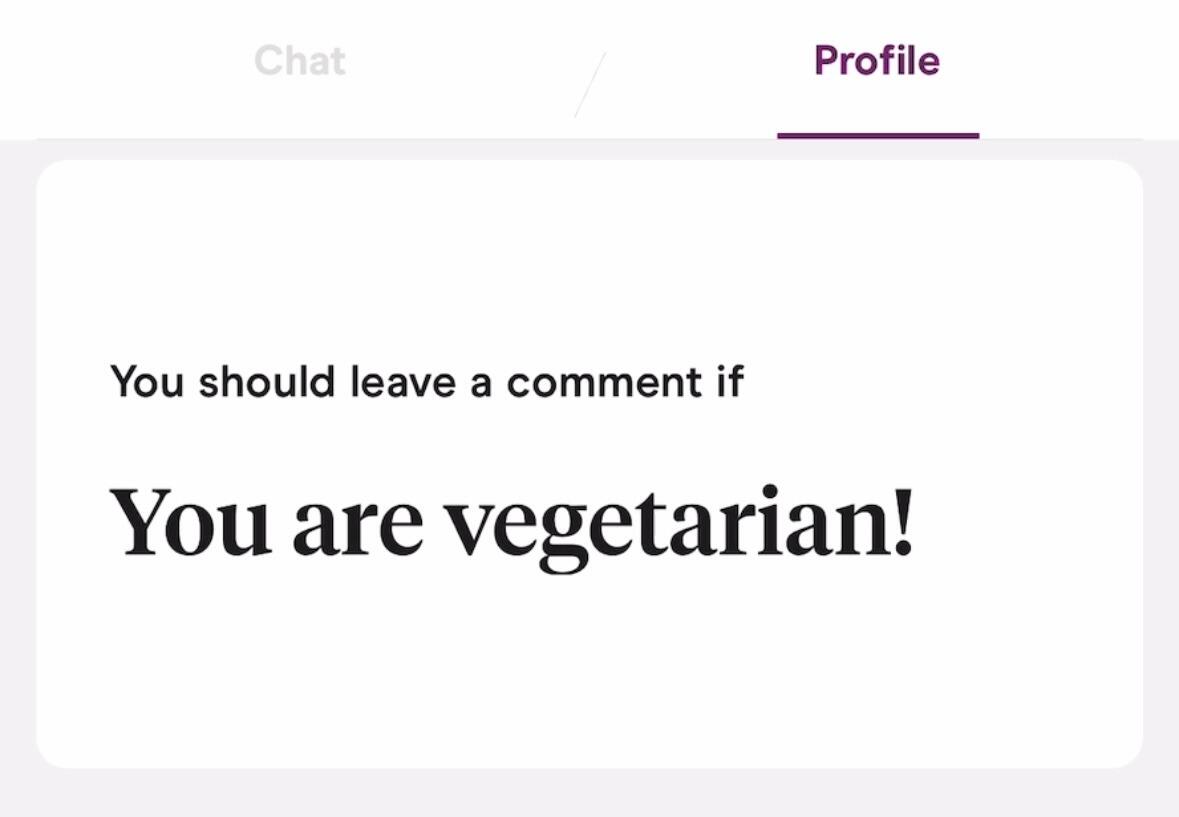Viewport: 1179px width, 817px height.
Task: Tap the "You should leave a comment if" prompt
Action: coord(426,382)
